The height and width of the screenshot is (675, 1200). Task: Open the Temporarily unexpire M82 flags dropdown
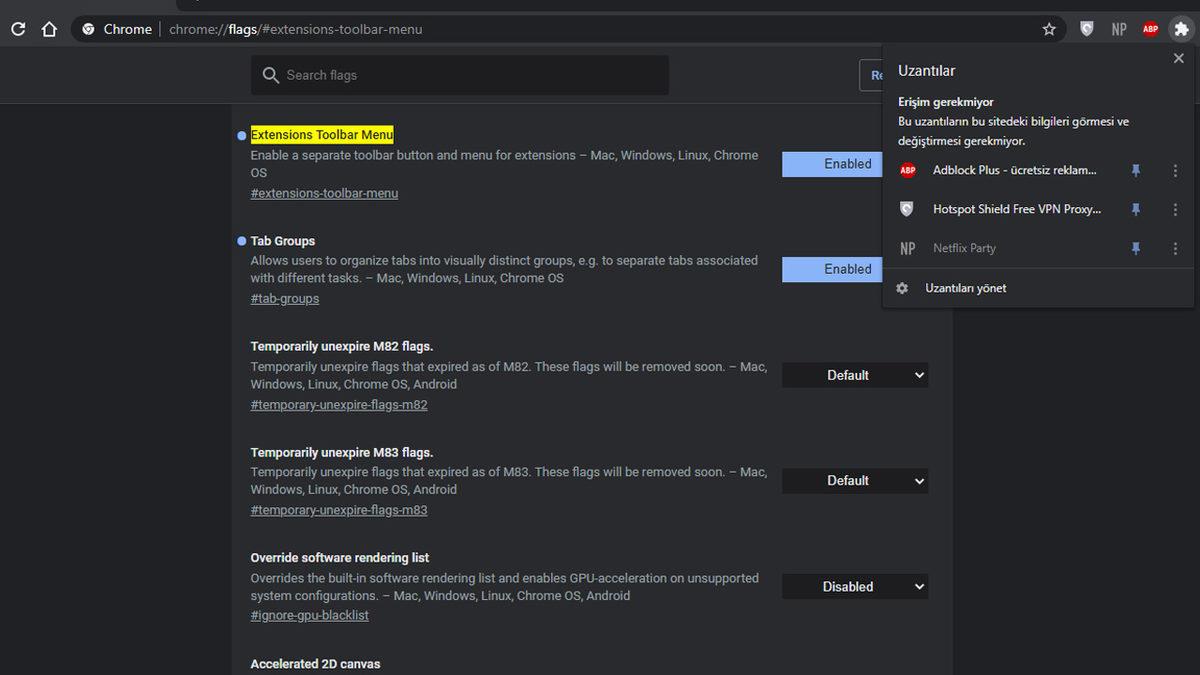(x=855, y=375)
